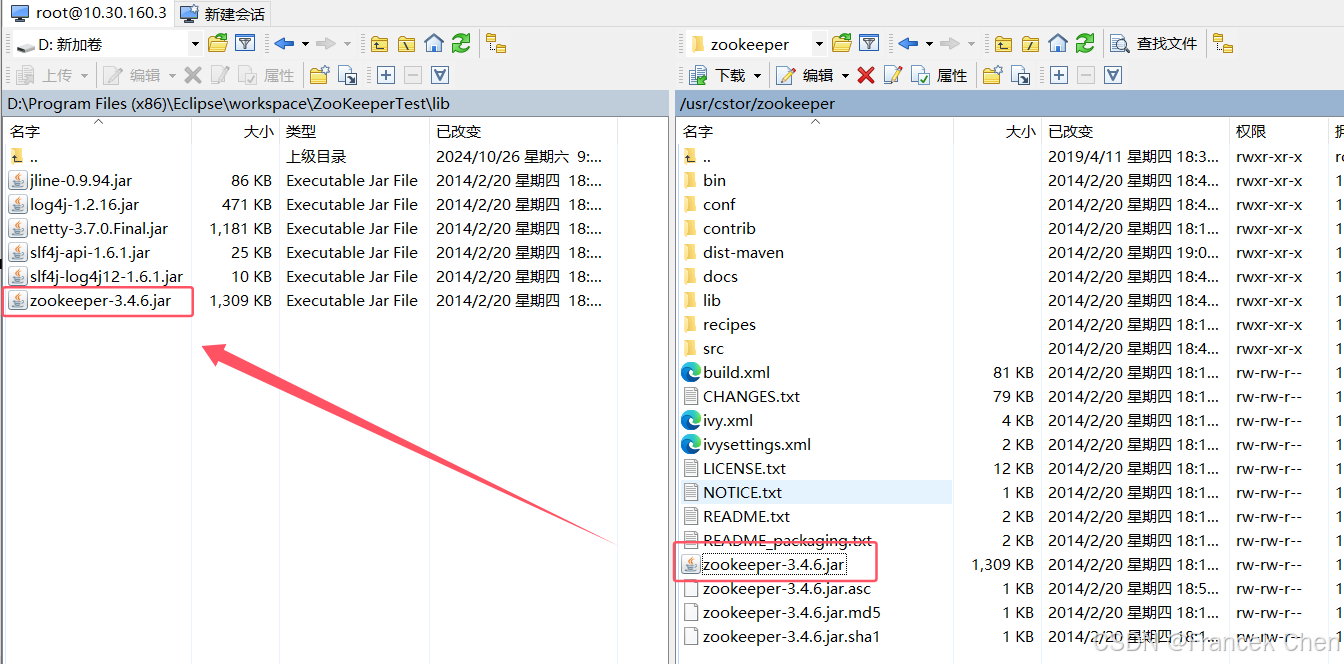The image size is (1344, 664).
Task: Refresh the remote panel listing
Action: [1085, 43]
